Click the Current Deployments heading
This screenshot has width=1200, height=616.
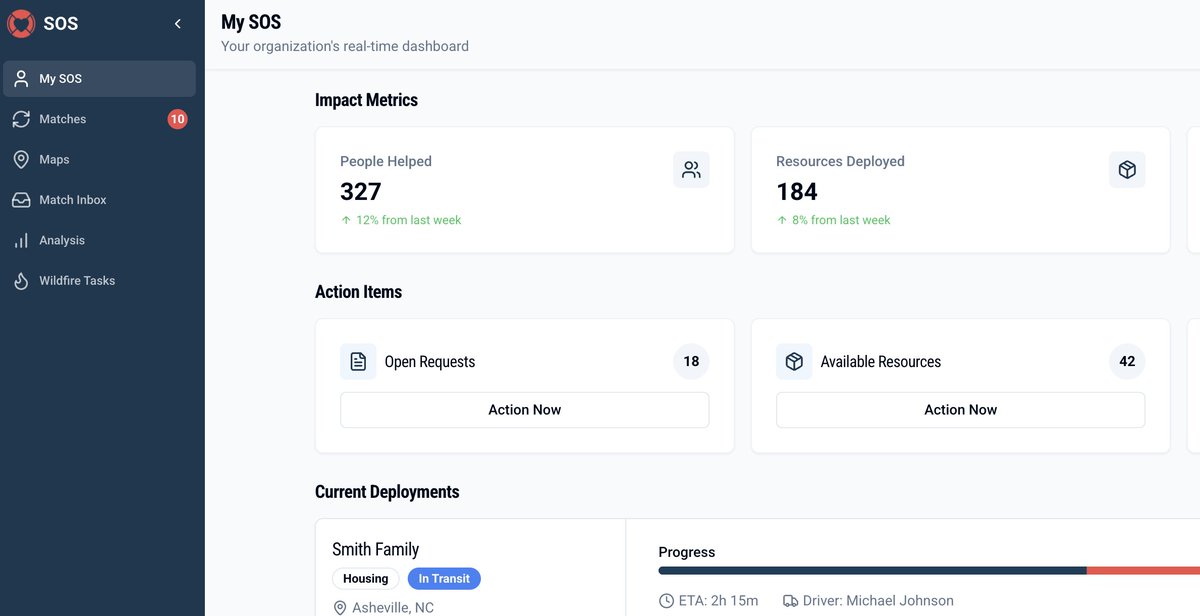coord(387,492)
